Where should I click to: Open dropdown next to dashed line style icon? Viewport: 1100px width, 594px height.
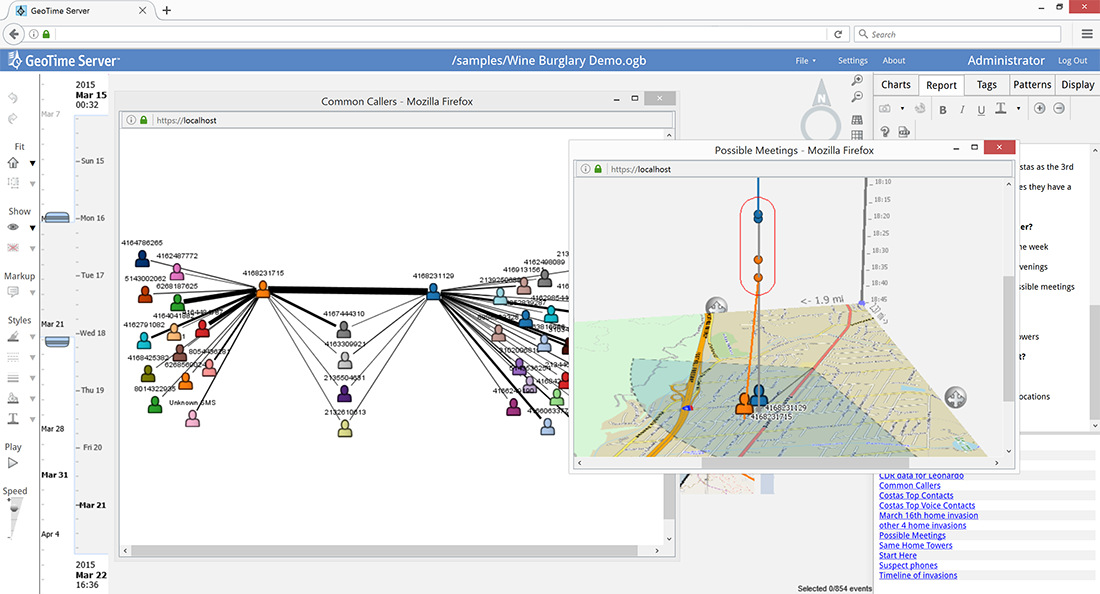(x=32, y=358)
